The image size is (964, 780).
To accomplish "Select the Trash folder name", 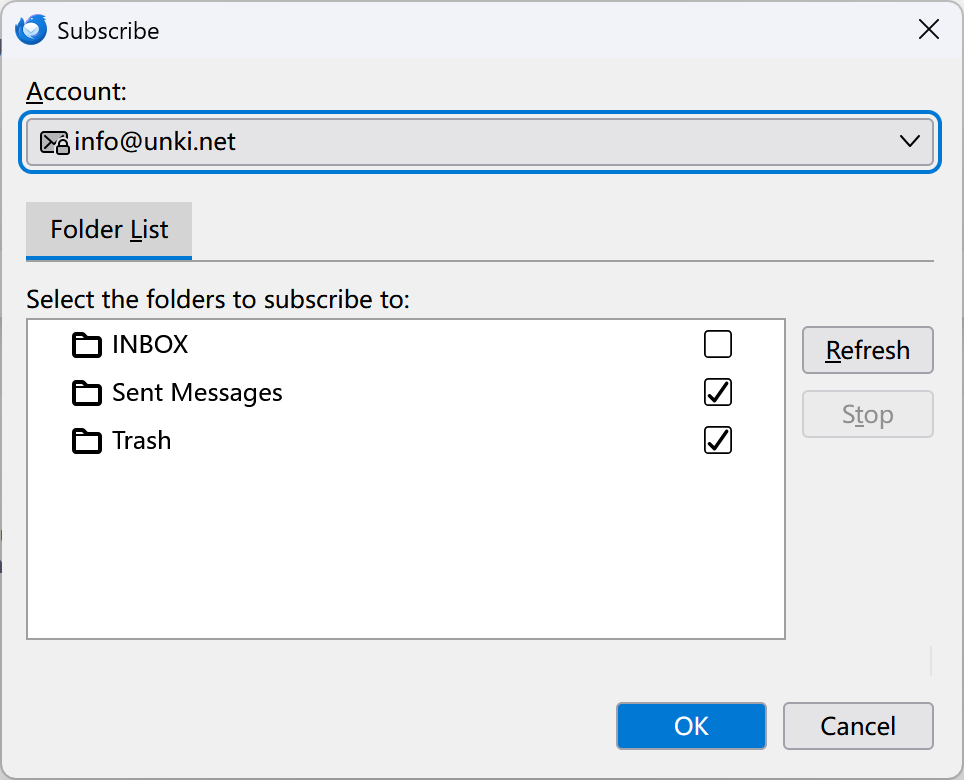I will click(x=141, y=441).
